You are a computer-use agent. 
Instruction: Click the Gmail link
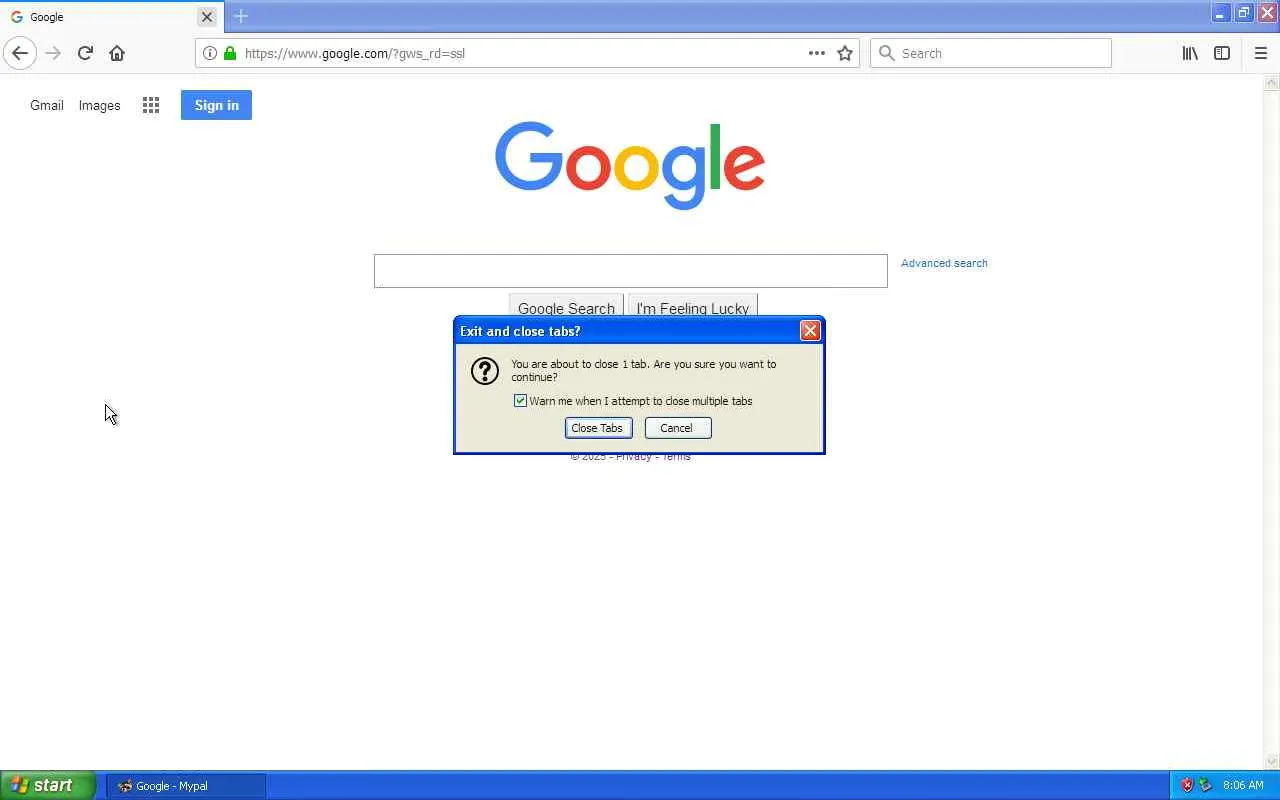pos(47,105)
